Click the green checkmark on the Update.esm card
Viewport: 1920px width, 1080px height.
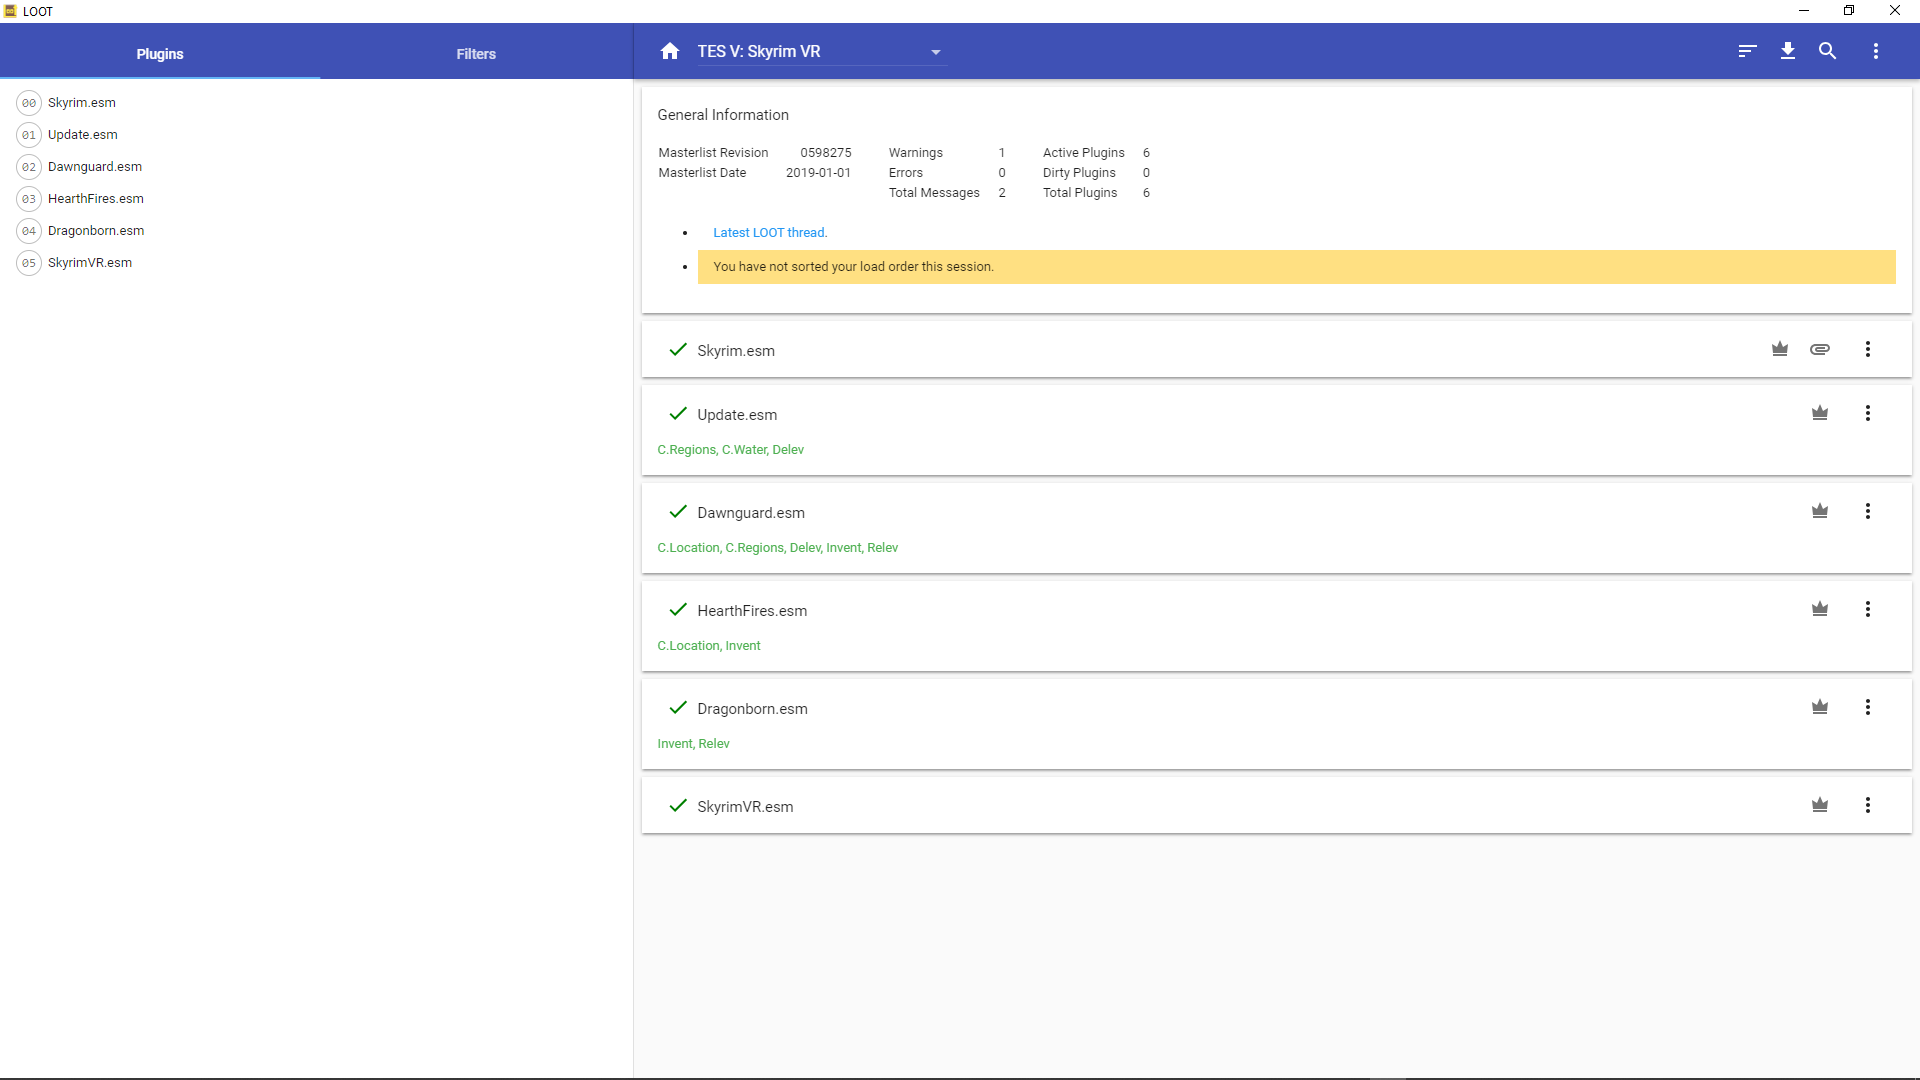pyautogui.click(x=678, y=413)
